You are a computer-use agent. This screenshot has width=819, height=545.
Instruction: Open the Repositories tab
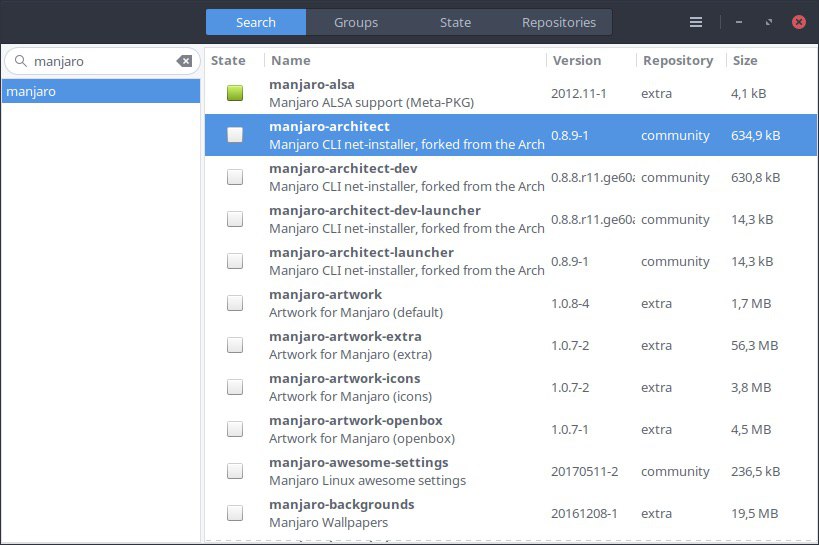point(558,22)
